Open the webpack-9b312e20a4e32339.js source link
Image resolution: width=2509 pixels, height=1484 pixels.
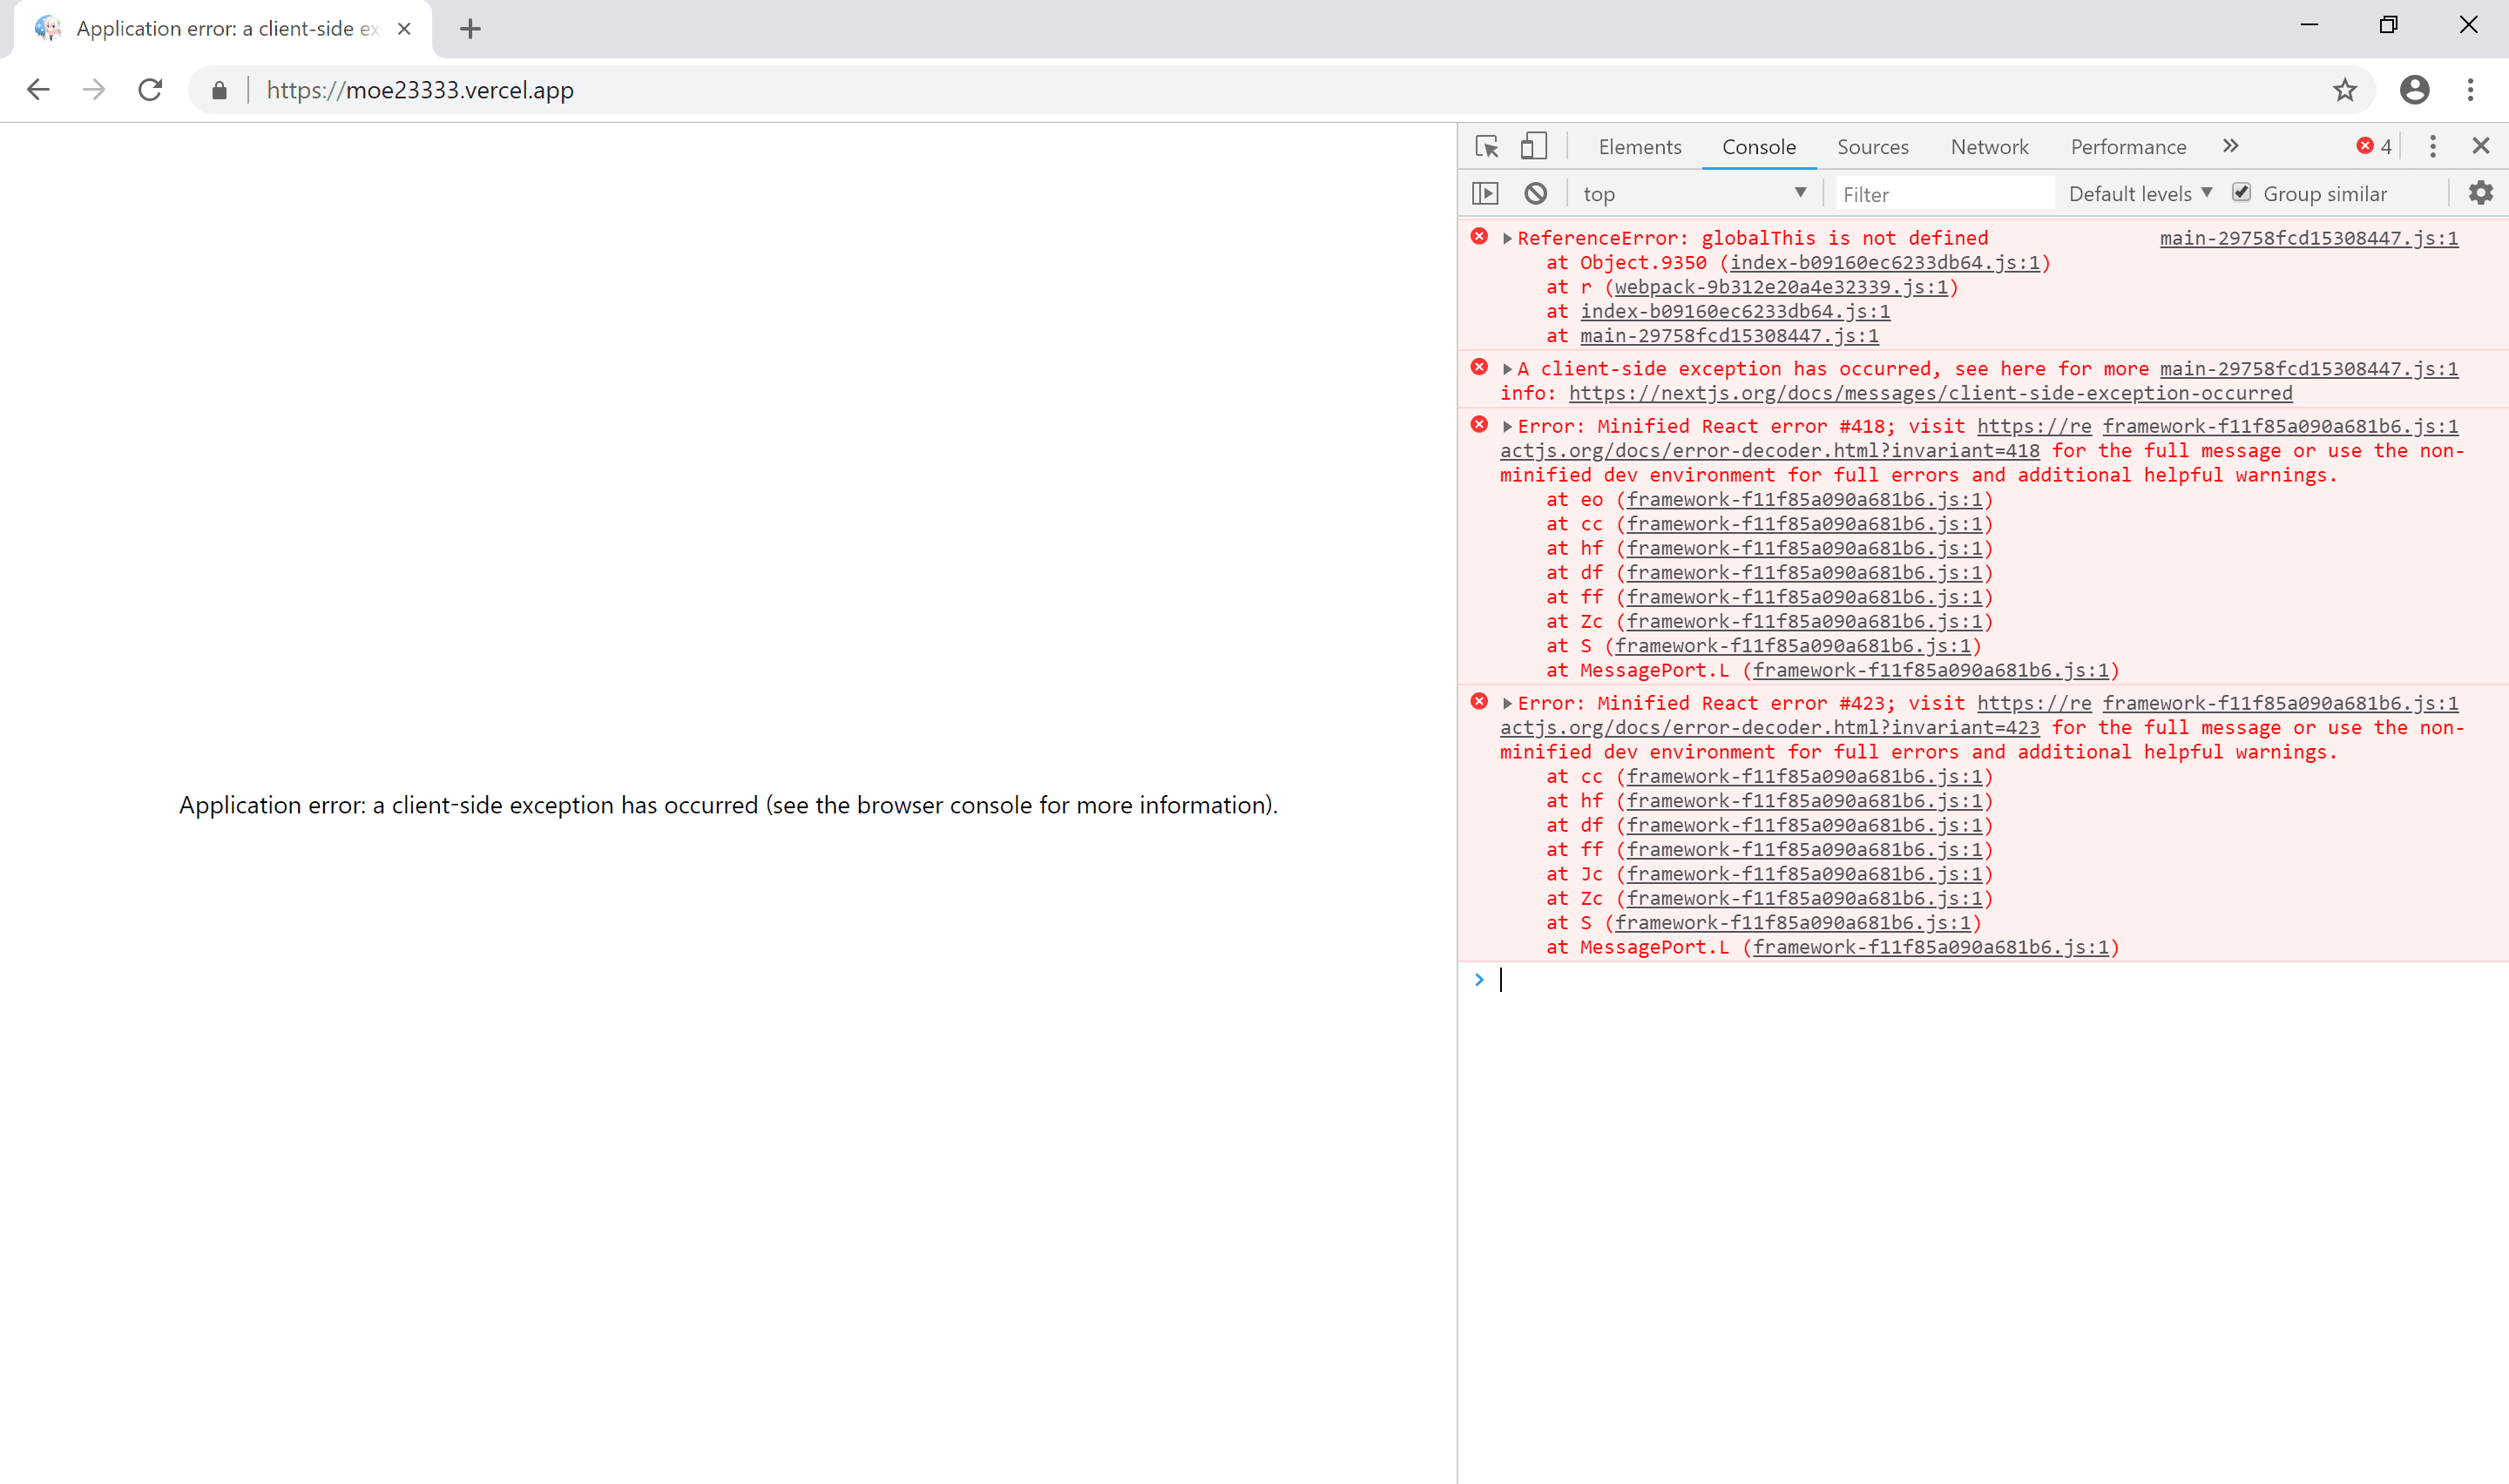click(1781, 288)
